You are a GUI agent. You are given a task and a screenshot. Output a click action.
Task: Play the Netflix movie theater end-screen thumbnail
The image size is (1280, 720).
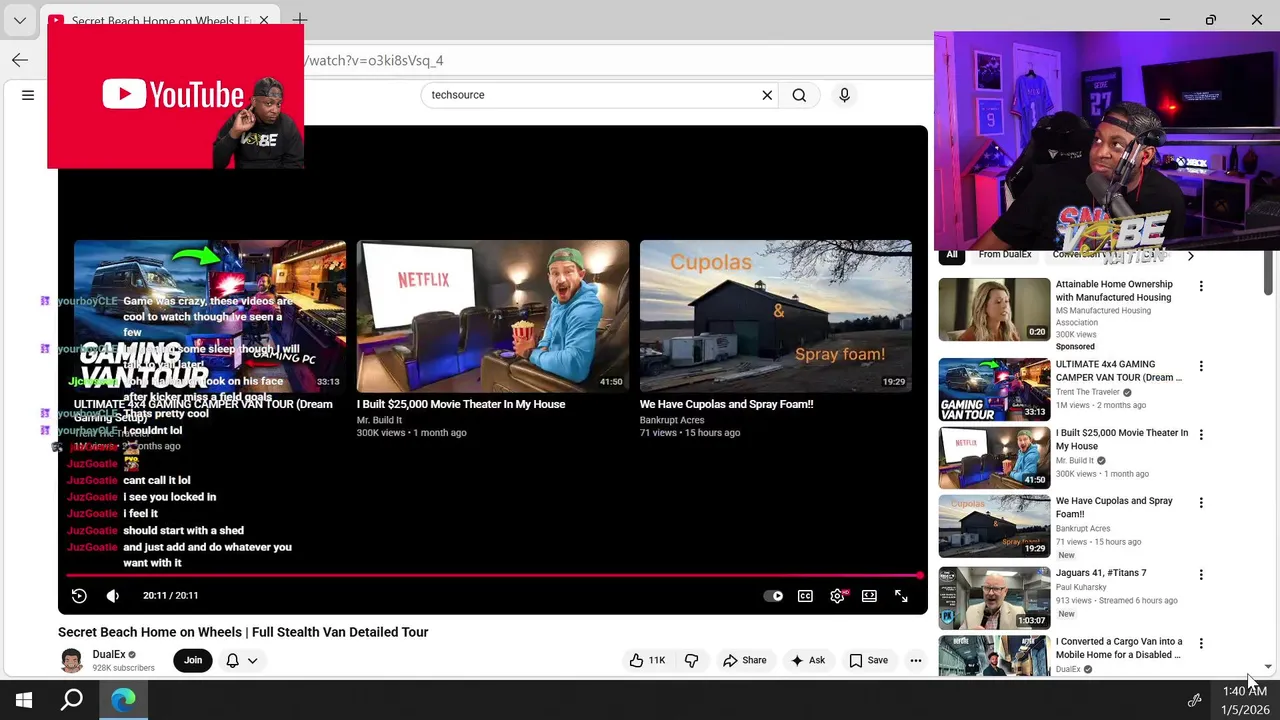point(493,316)
